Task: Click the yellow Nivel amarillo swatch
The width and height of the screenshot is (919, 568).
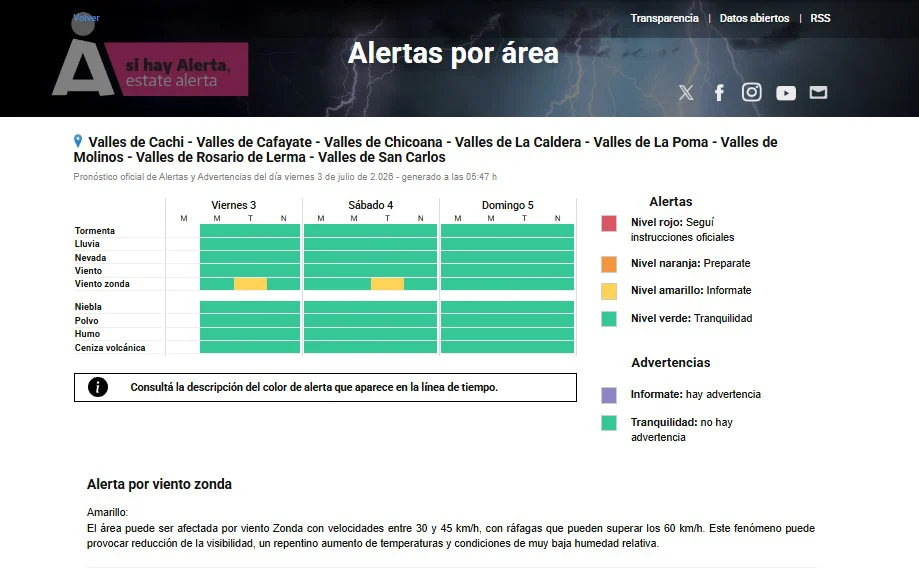Action: click(x=609, y=291)
